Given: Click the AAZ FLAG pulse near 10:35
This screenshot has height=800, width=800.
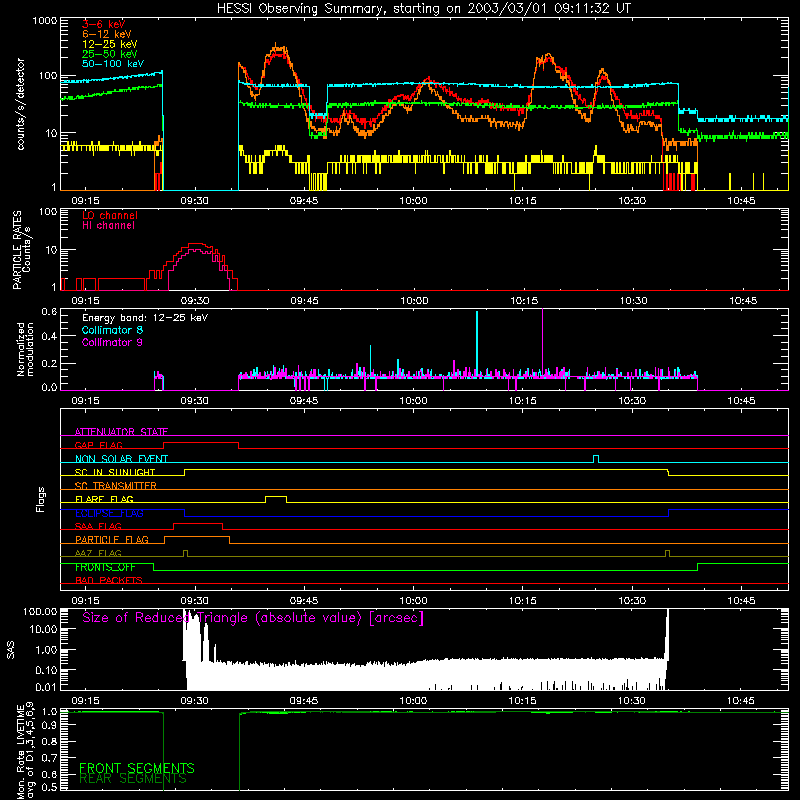Looking at the screenshot, I should (x=667, y=553).
